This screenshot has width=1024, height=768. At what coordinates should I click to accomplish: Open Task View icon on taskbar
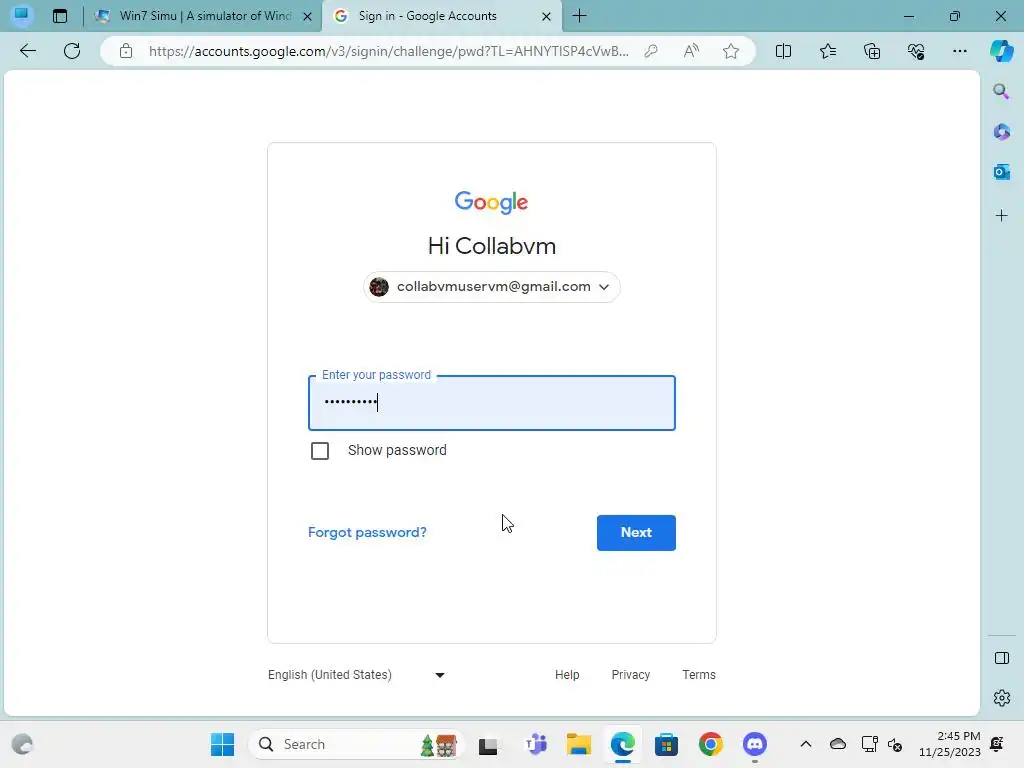pyautogui.click(x=488, y=744)
